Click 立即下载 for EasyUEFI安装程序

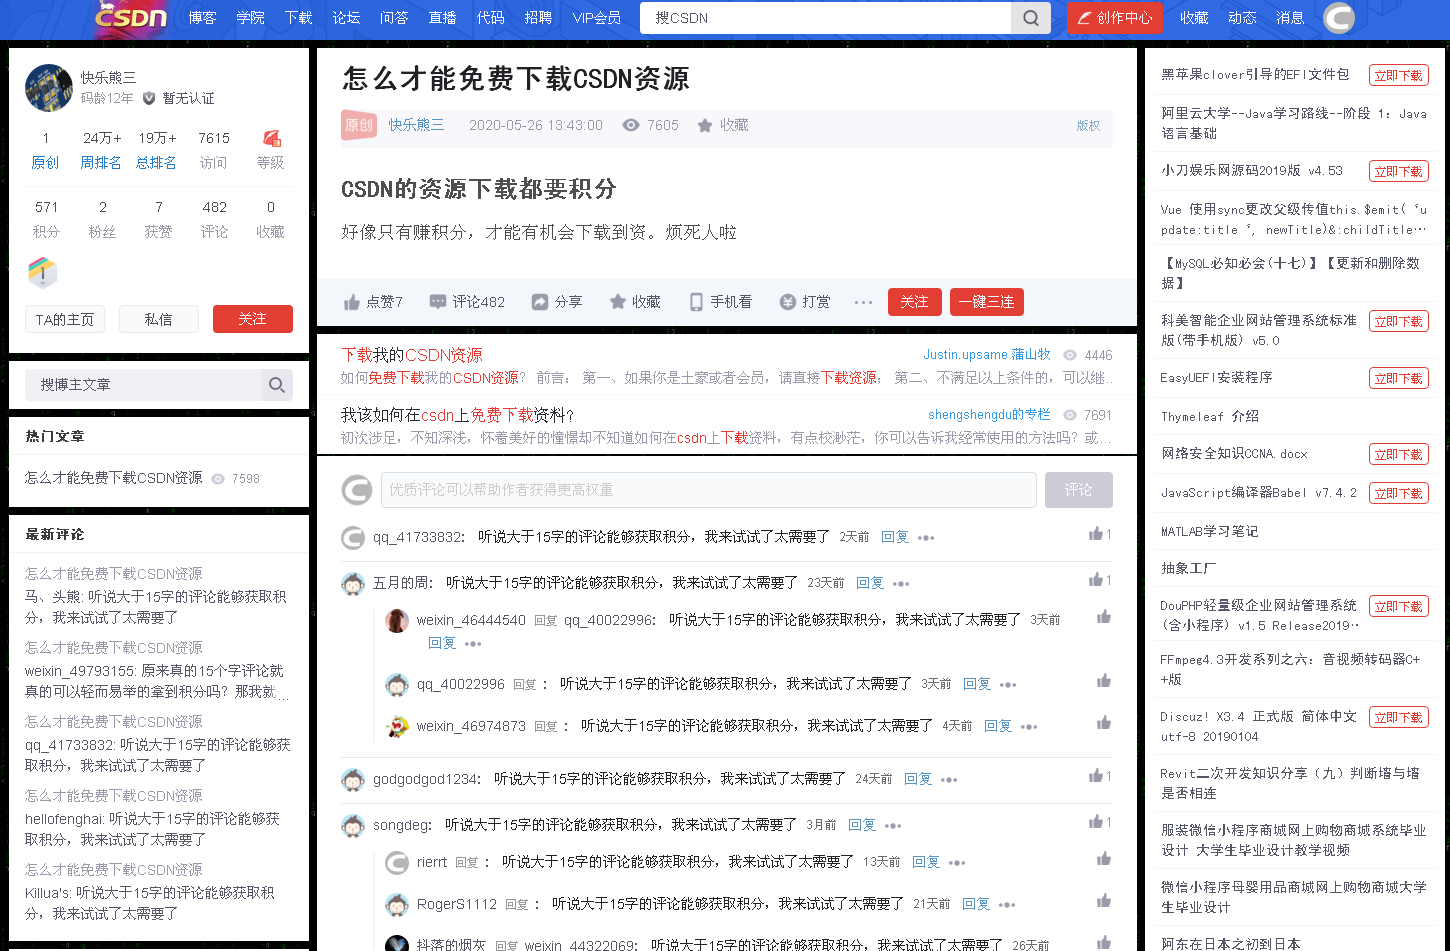pyautogui.click(x=1398, y=378)
